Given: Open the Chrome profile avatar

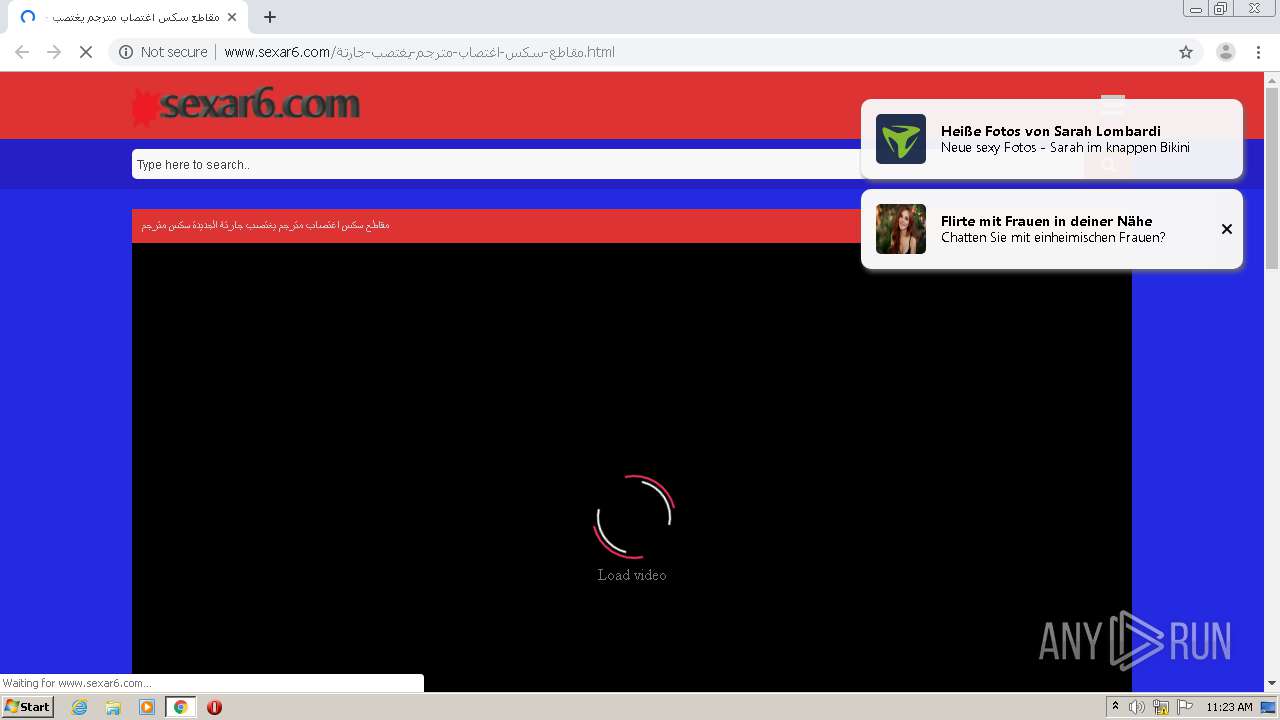Looking at the screenshot, I should click(x=1226, y=52).
